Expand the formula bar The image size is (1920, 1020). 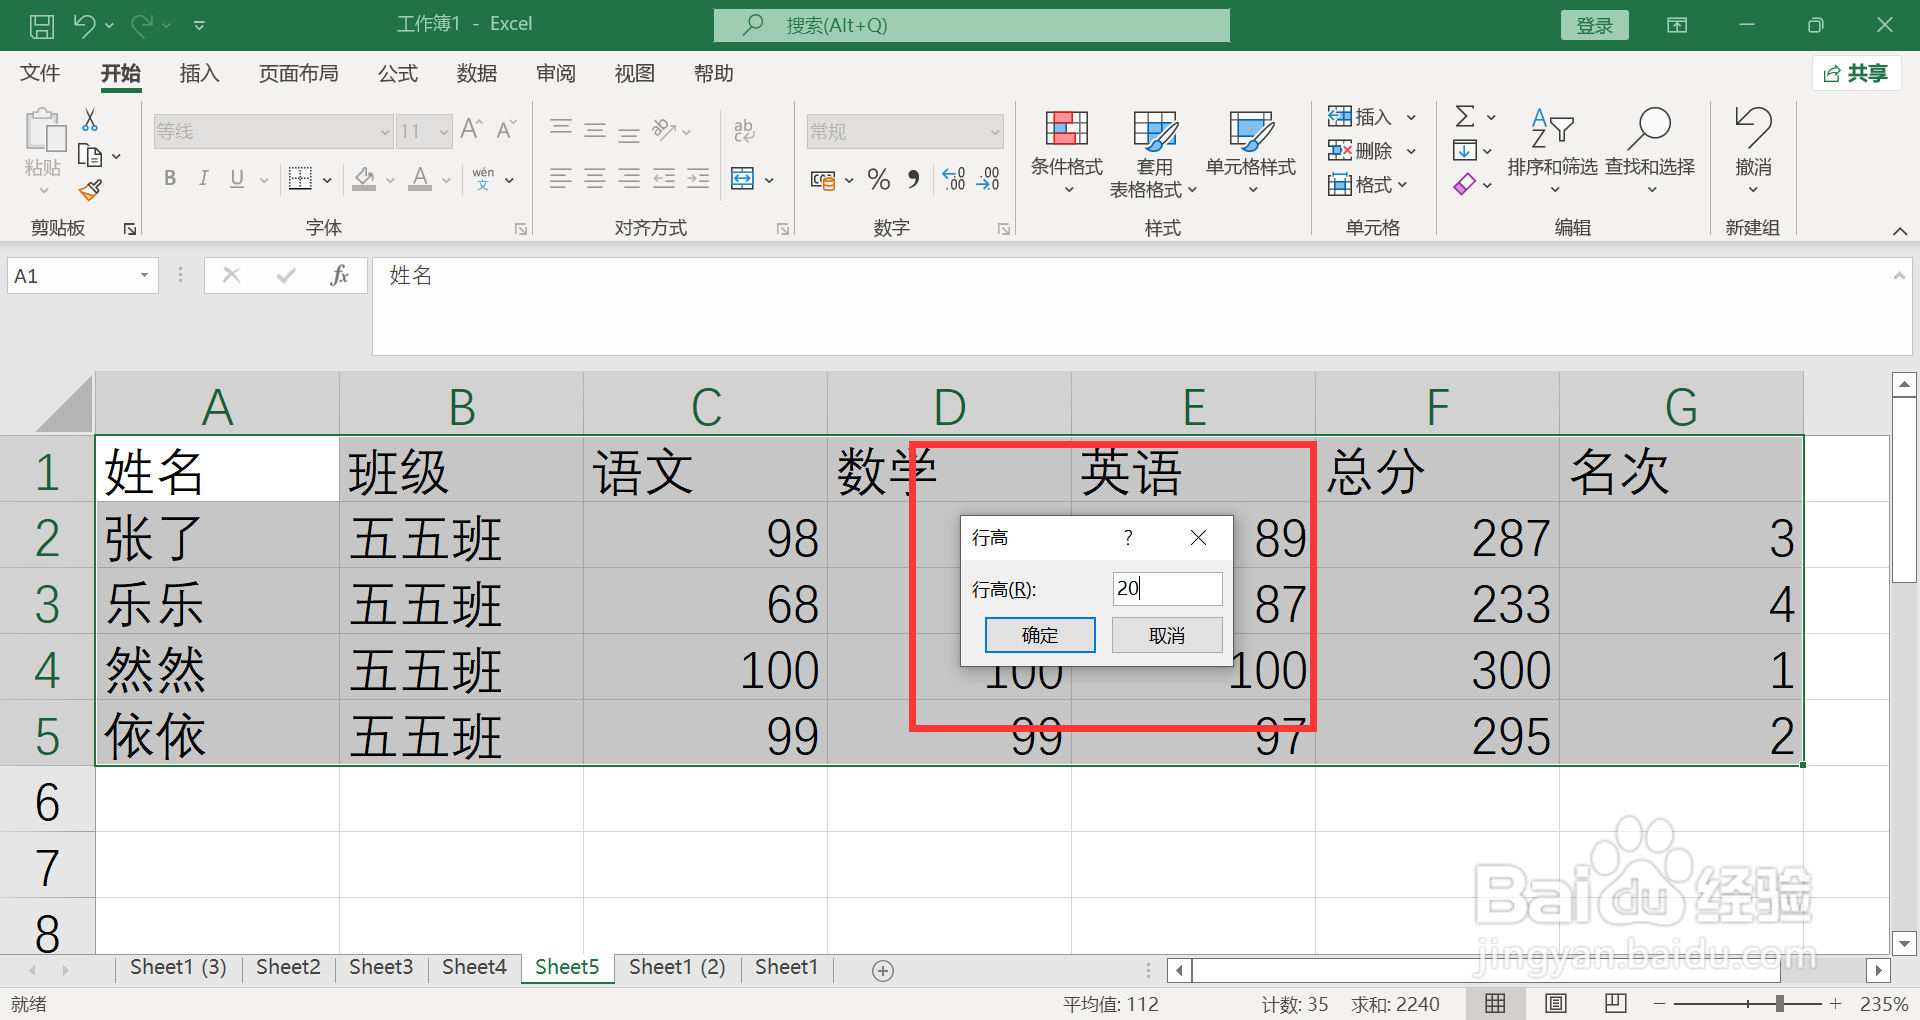tap(1899, 275)
